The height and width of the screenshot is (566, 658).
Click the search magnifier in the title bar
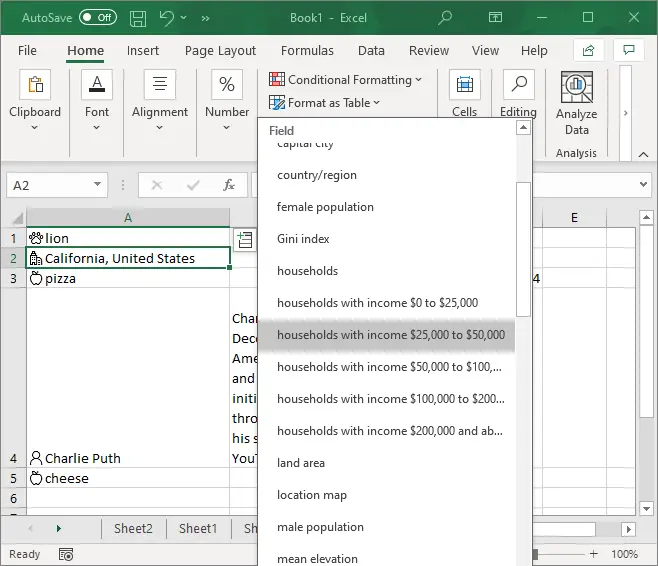[445, 18]
